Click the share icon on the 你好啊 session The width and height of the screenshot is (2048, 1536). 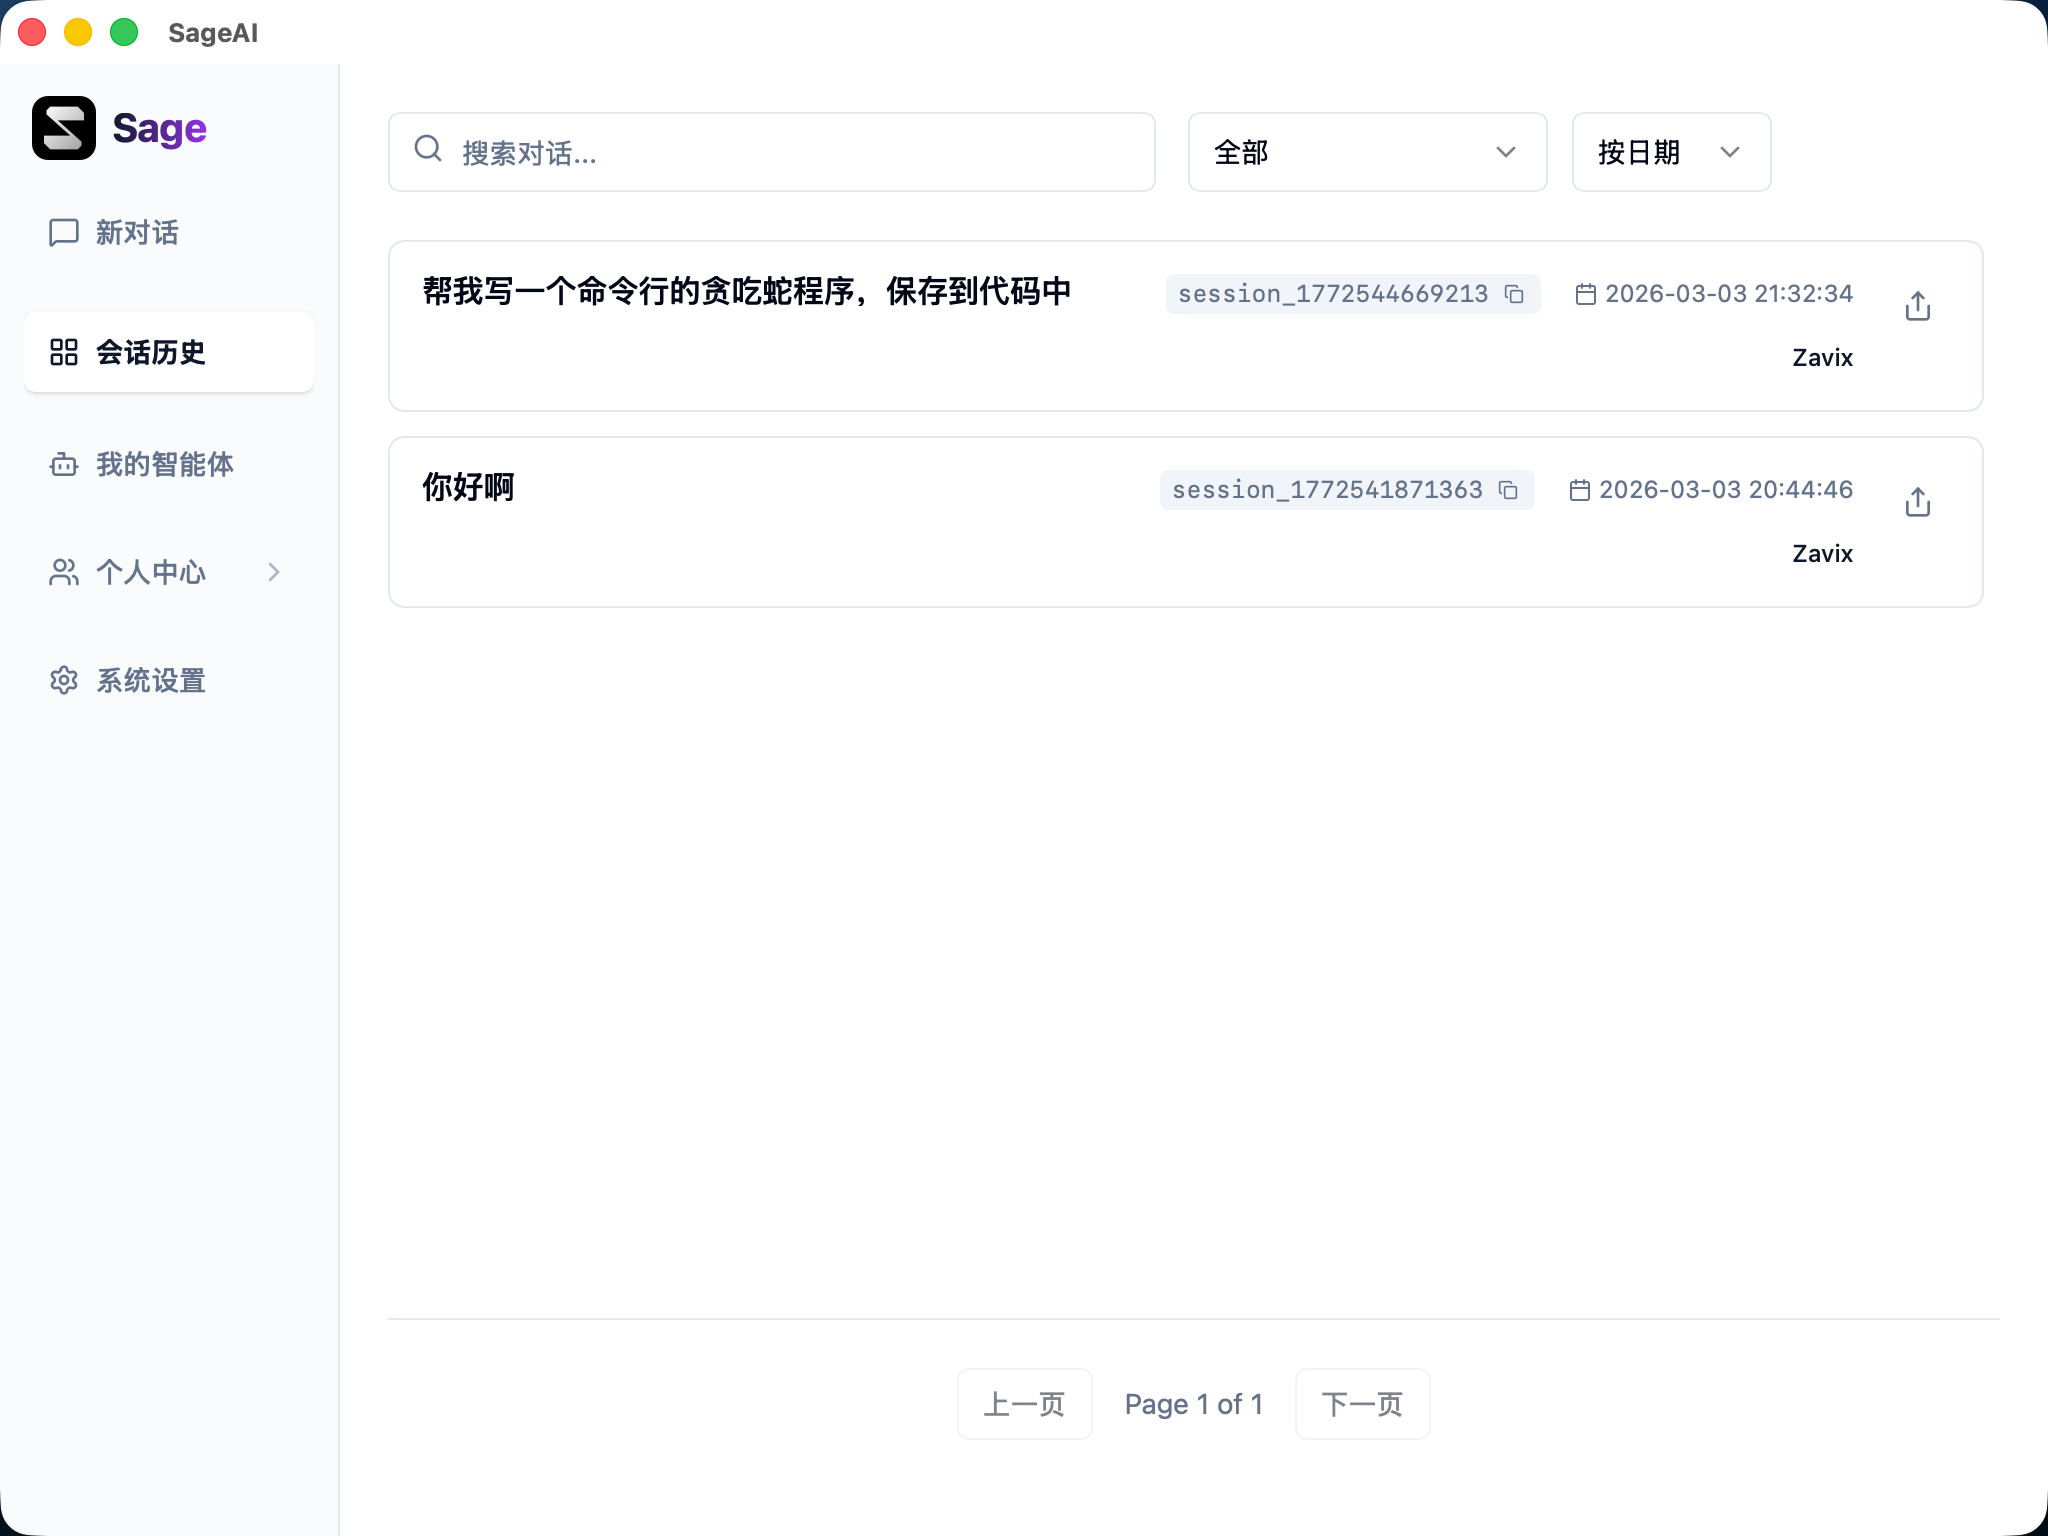pos(1918,502)
